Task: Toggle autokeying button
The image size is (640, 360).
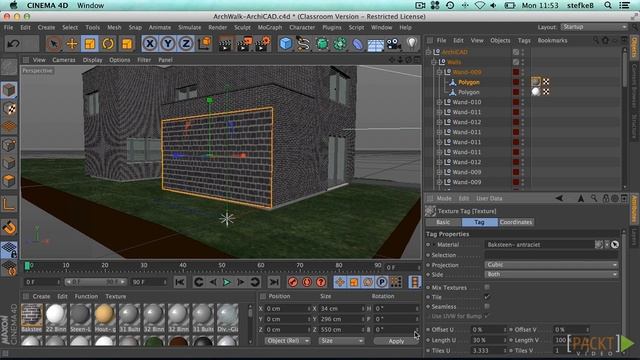Action: click(307, 282)
